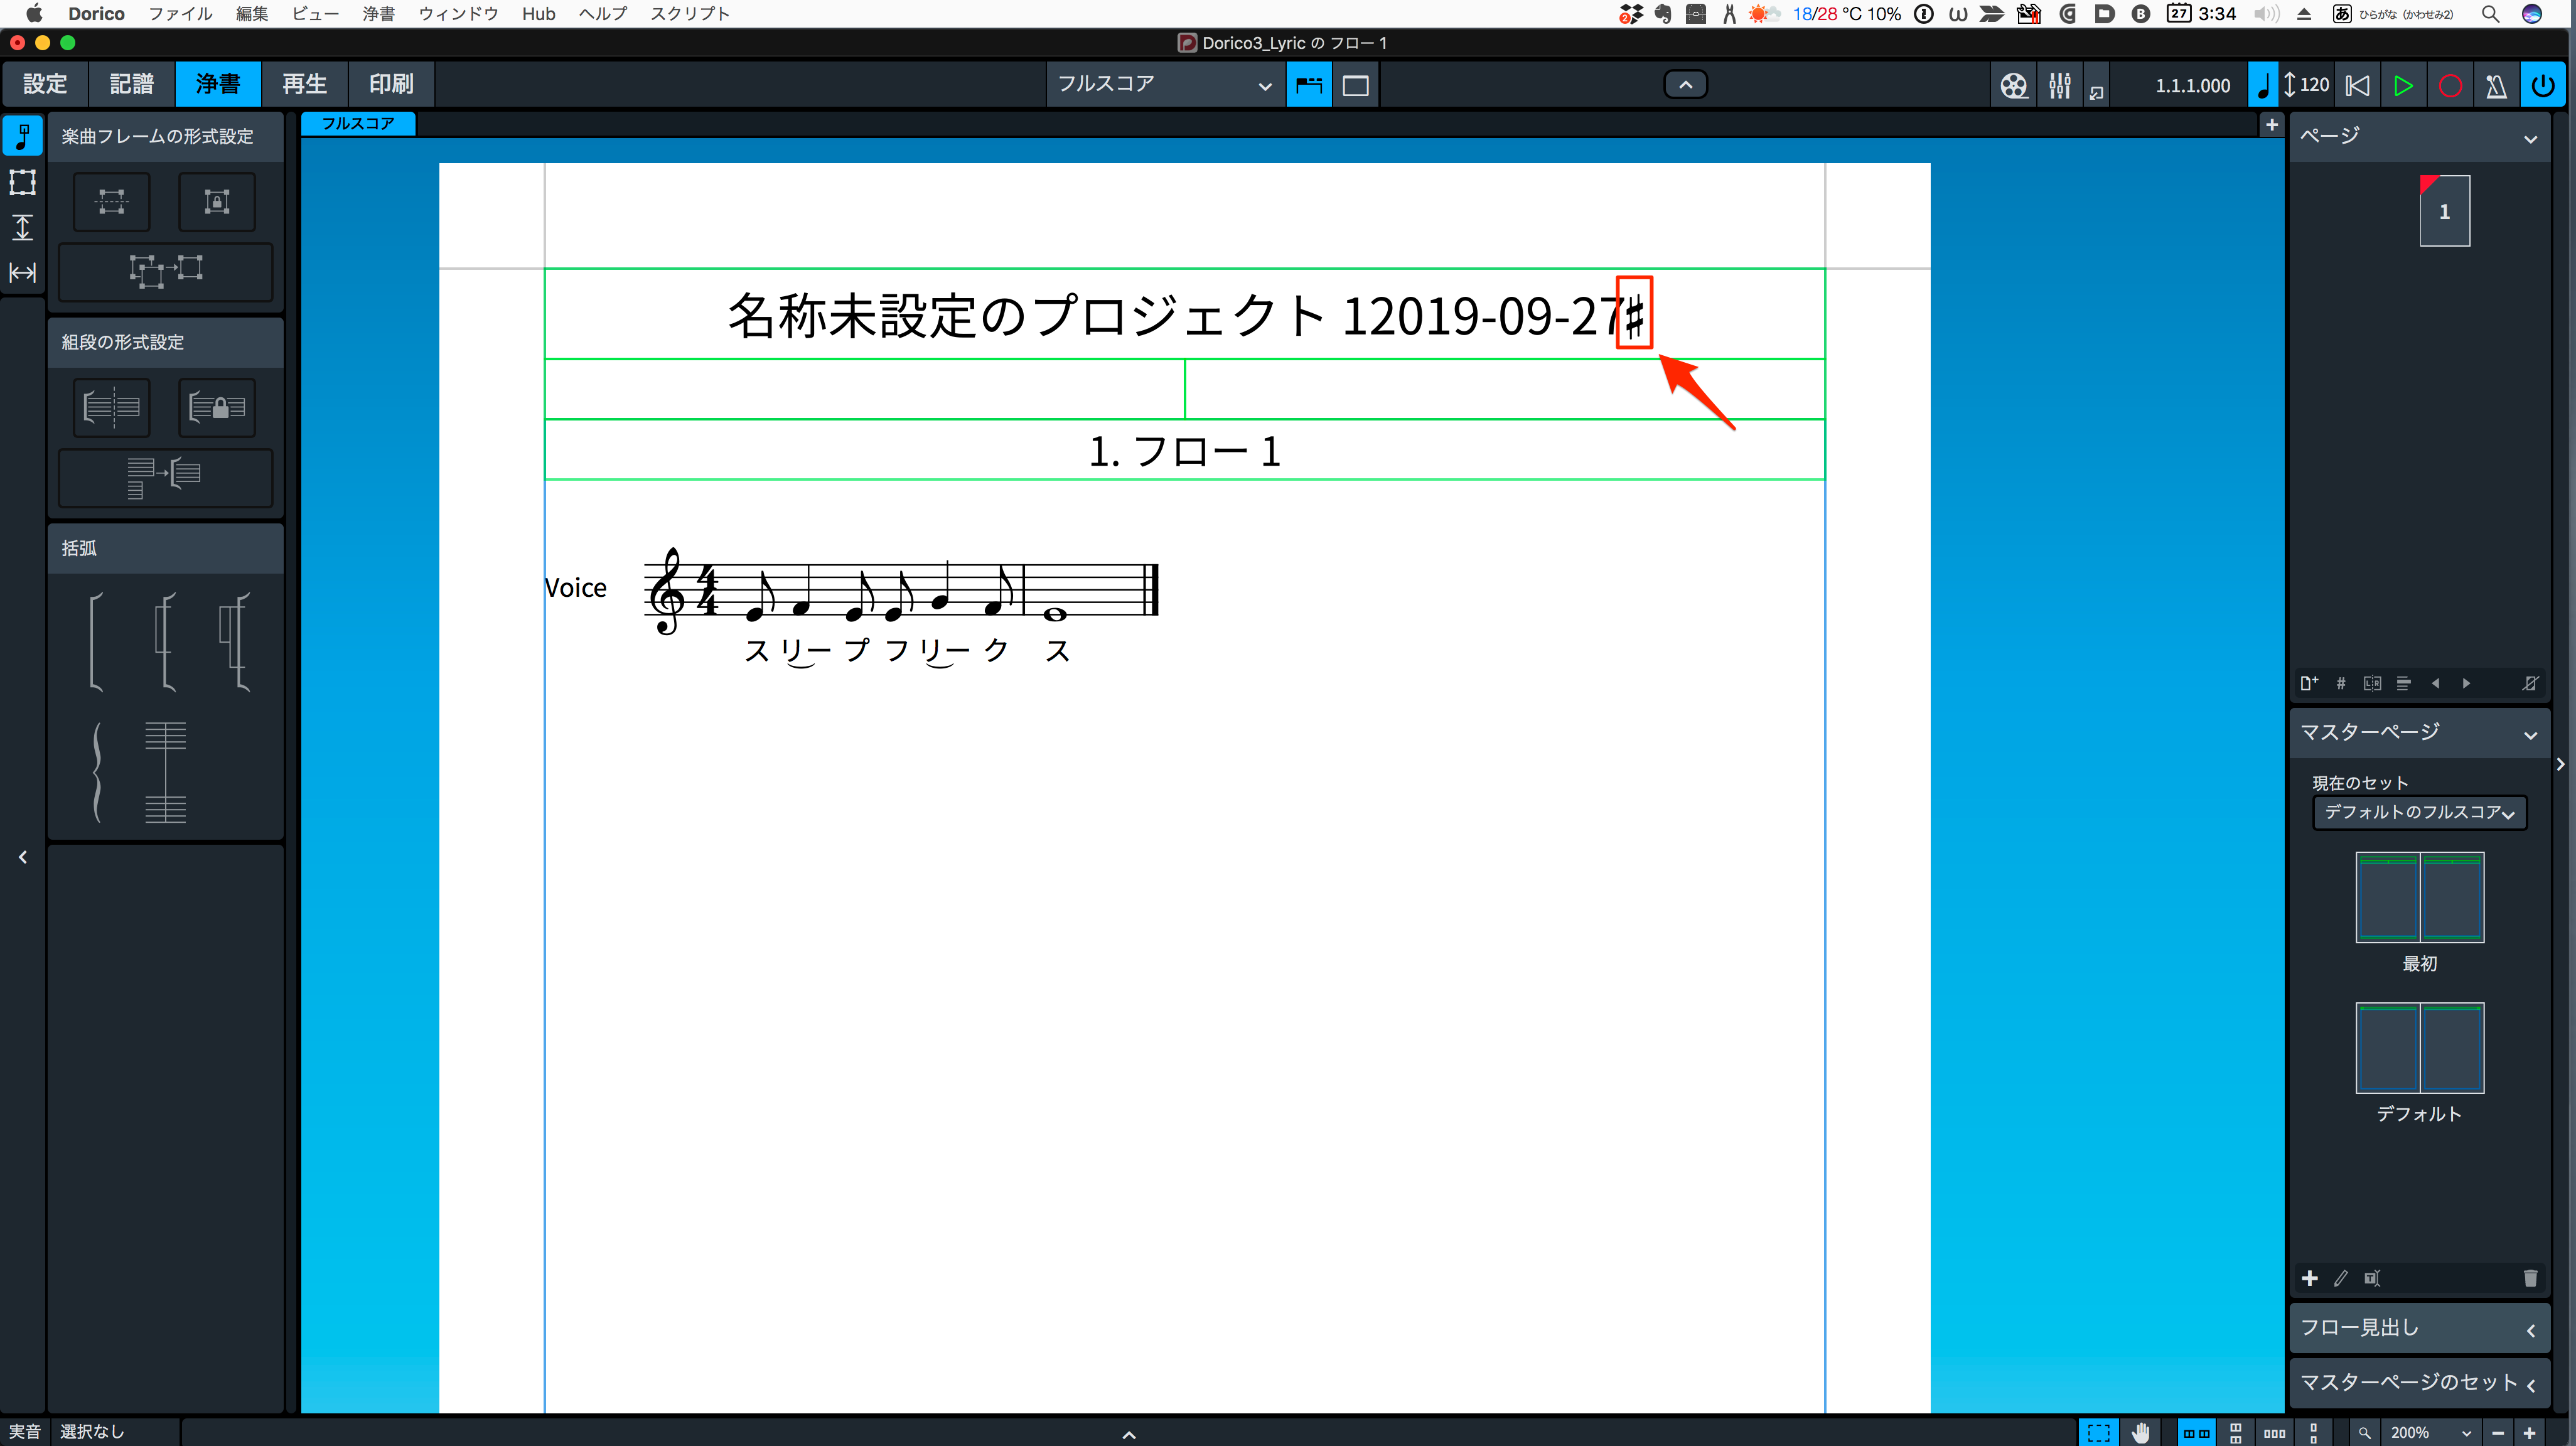Expand the bottom panel with arrow
The height and width of the screenshot is (1446, 2576).
1128,1434
